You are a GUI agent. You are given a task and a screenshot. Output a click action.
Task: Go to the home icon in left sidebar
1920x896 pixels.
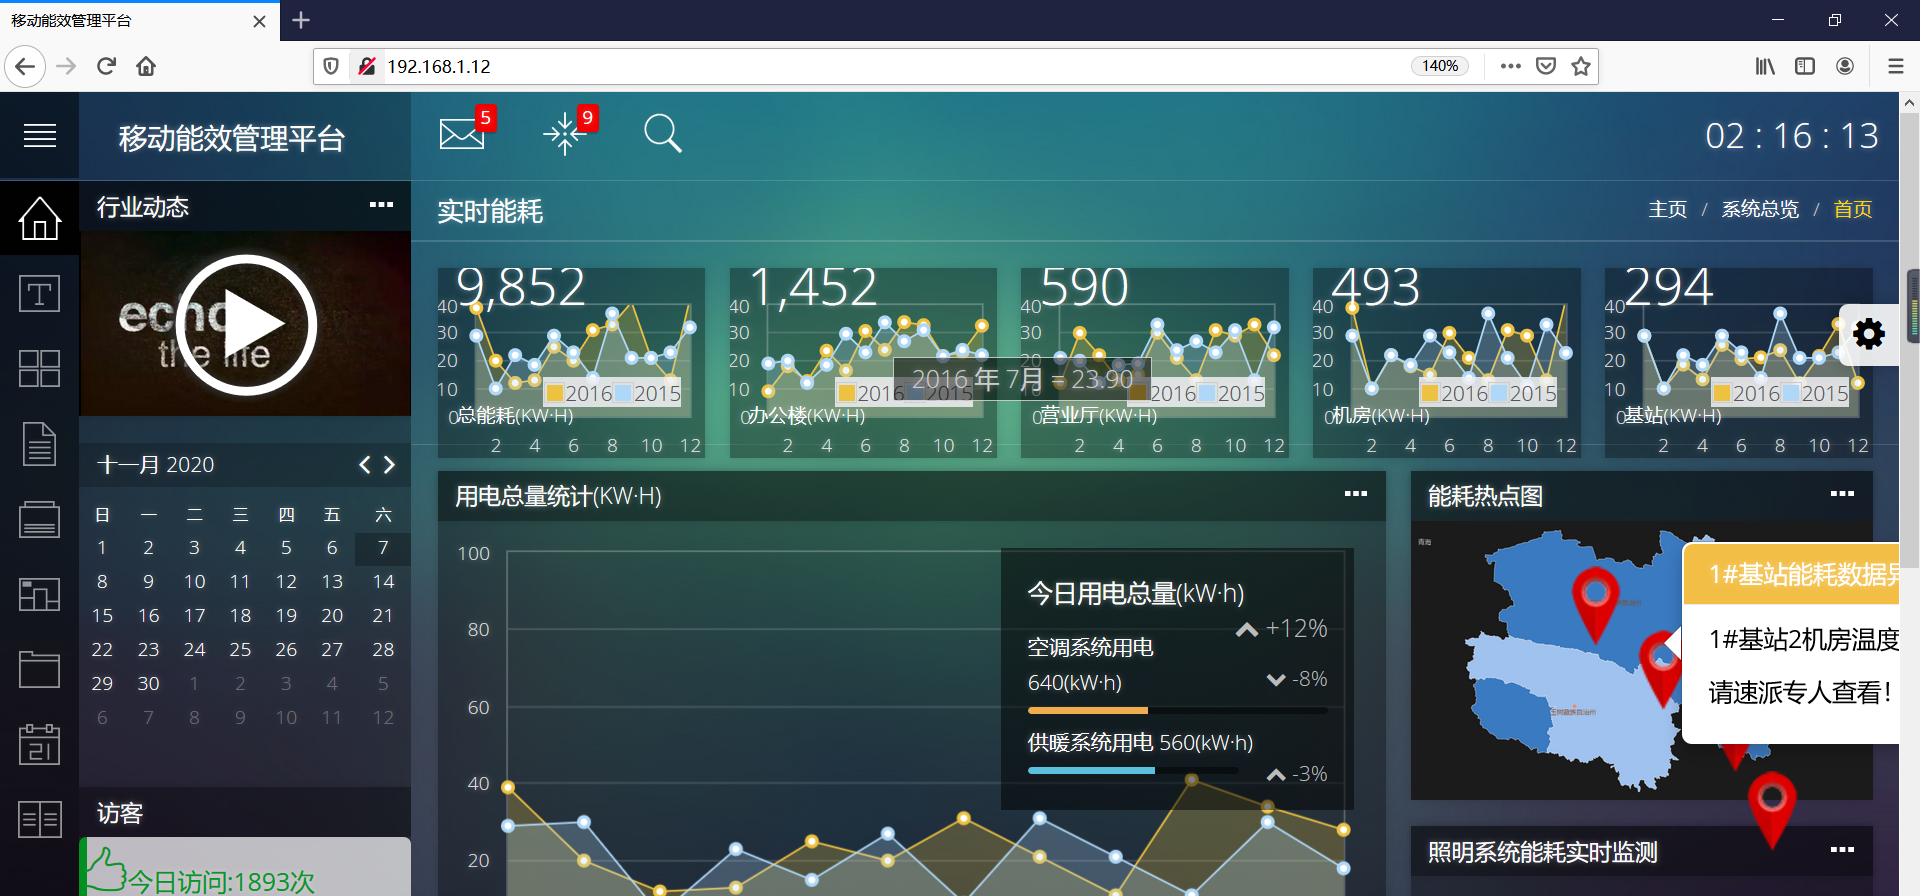coord(40,218)
